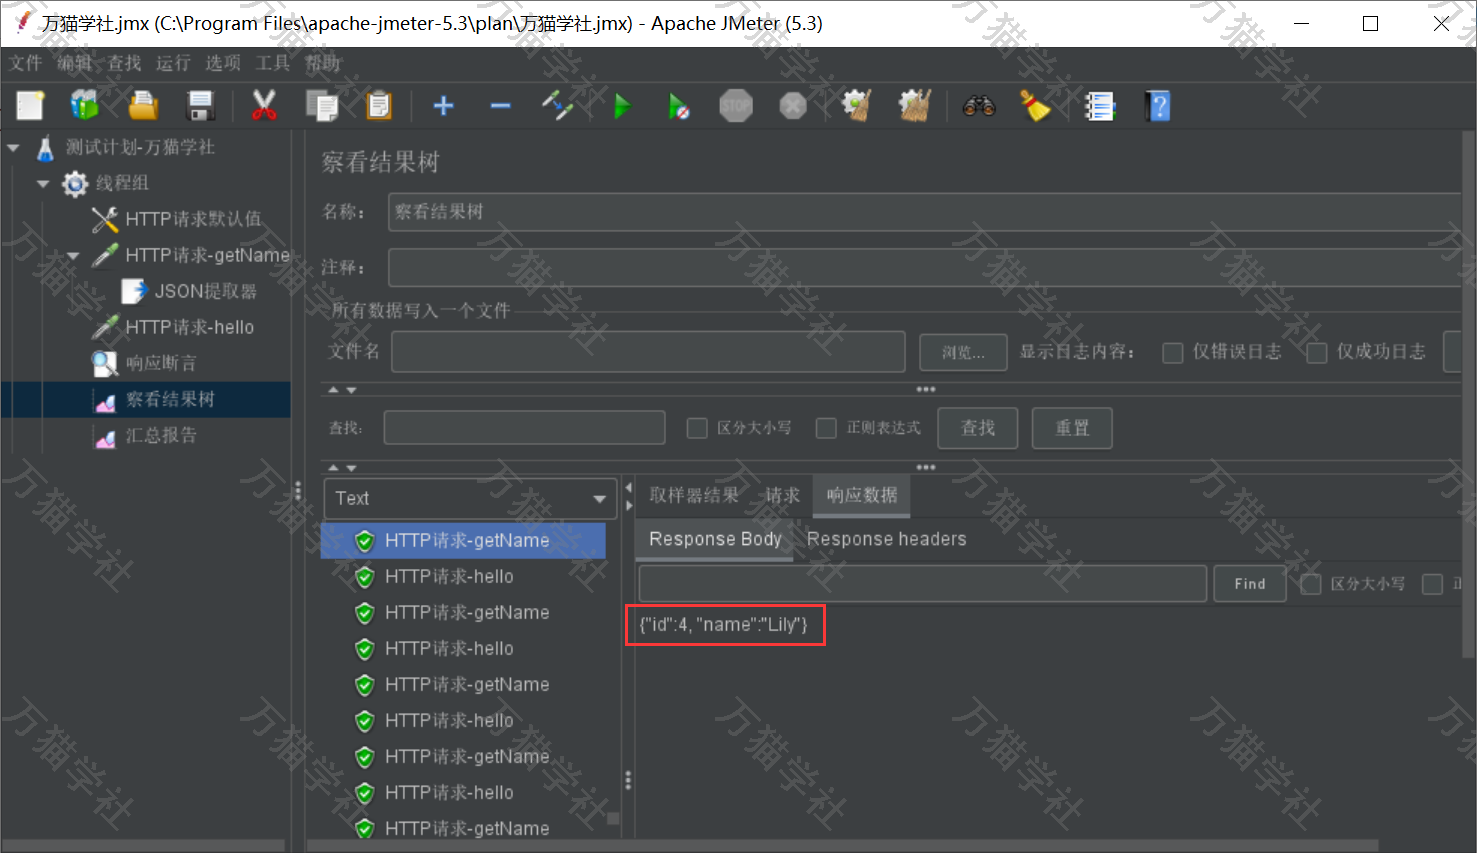
Task: Click the Cut scissors icon
Action: click(x=264, y=106)
